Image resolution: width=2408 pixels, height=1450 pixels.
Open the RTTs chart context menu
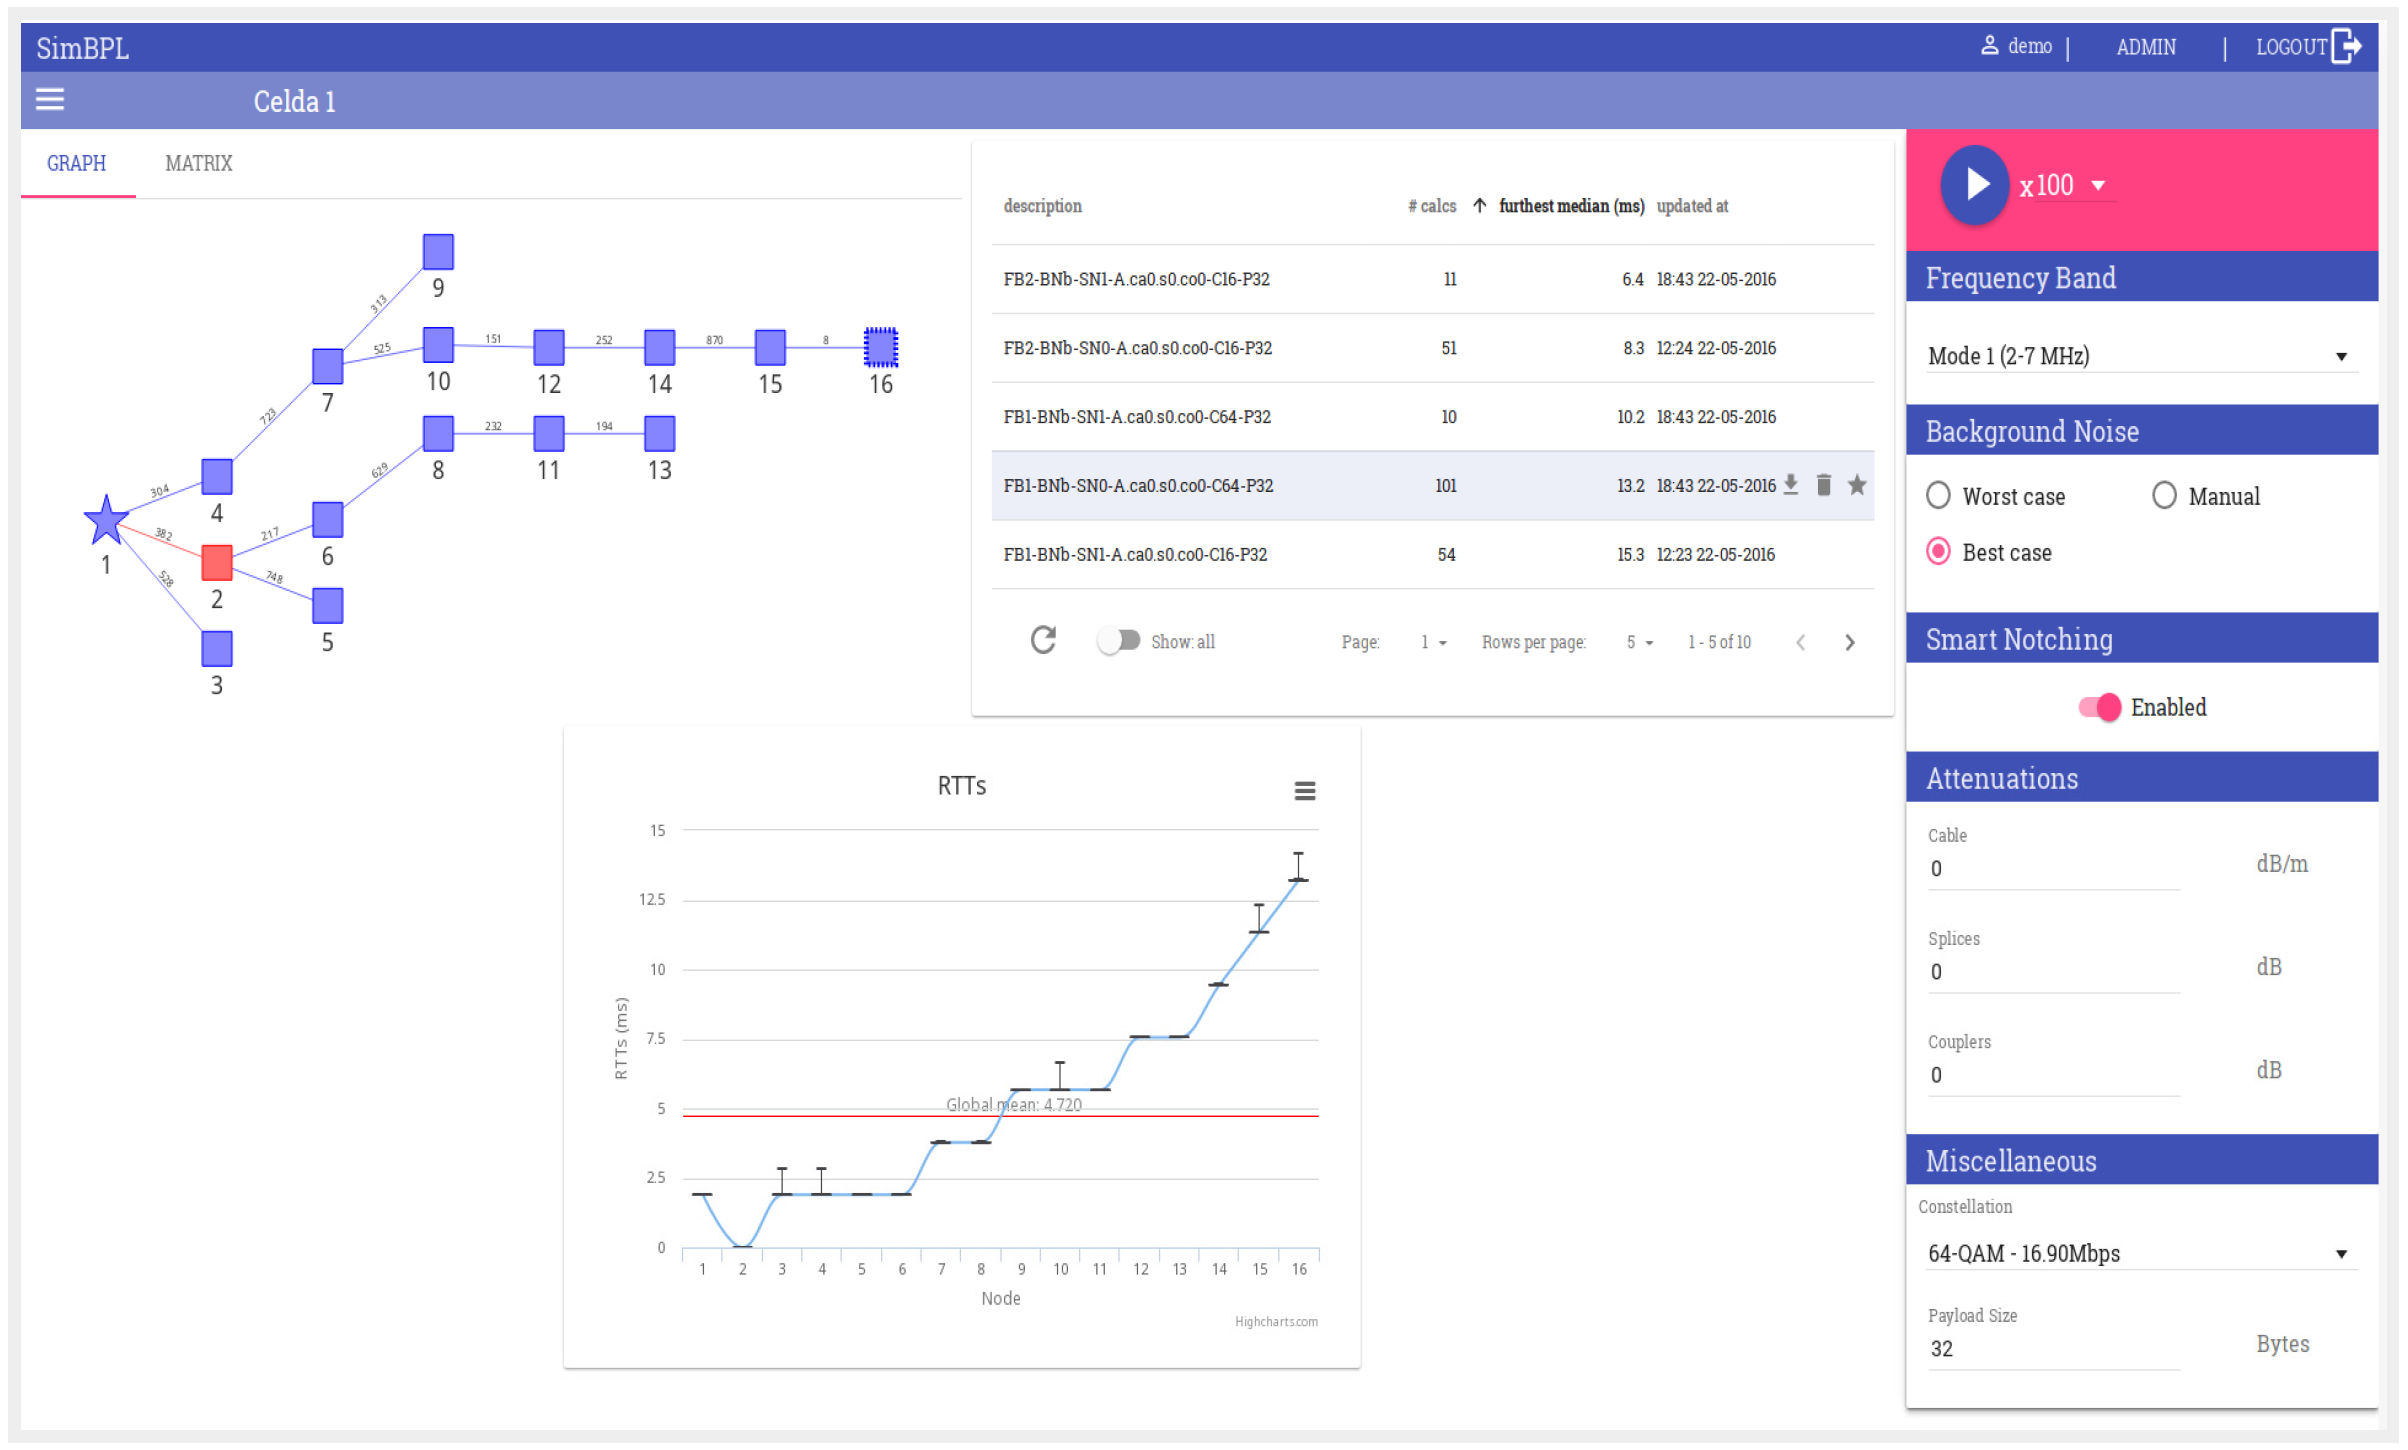point(1304,791)
